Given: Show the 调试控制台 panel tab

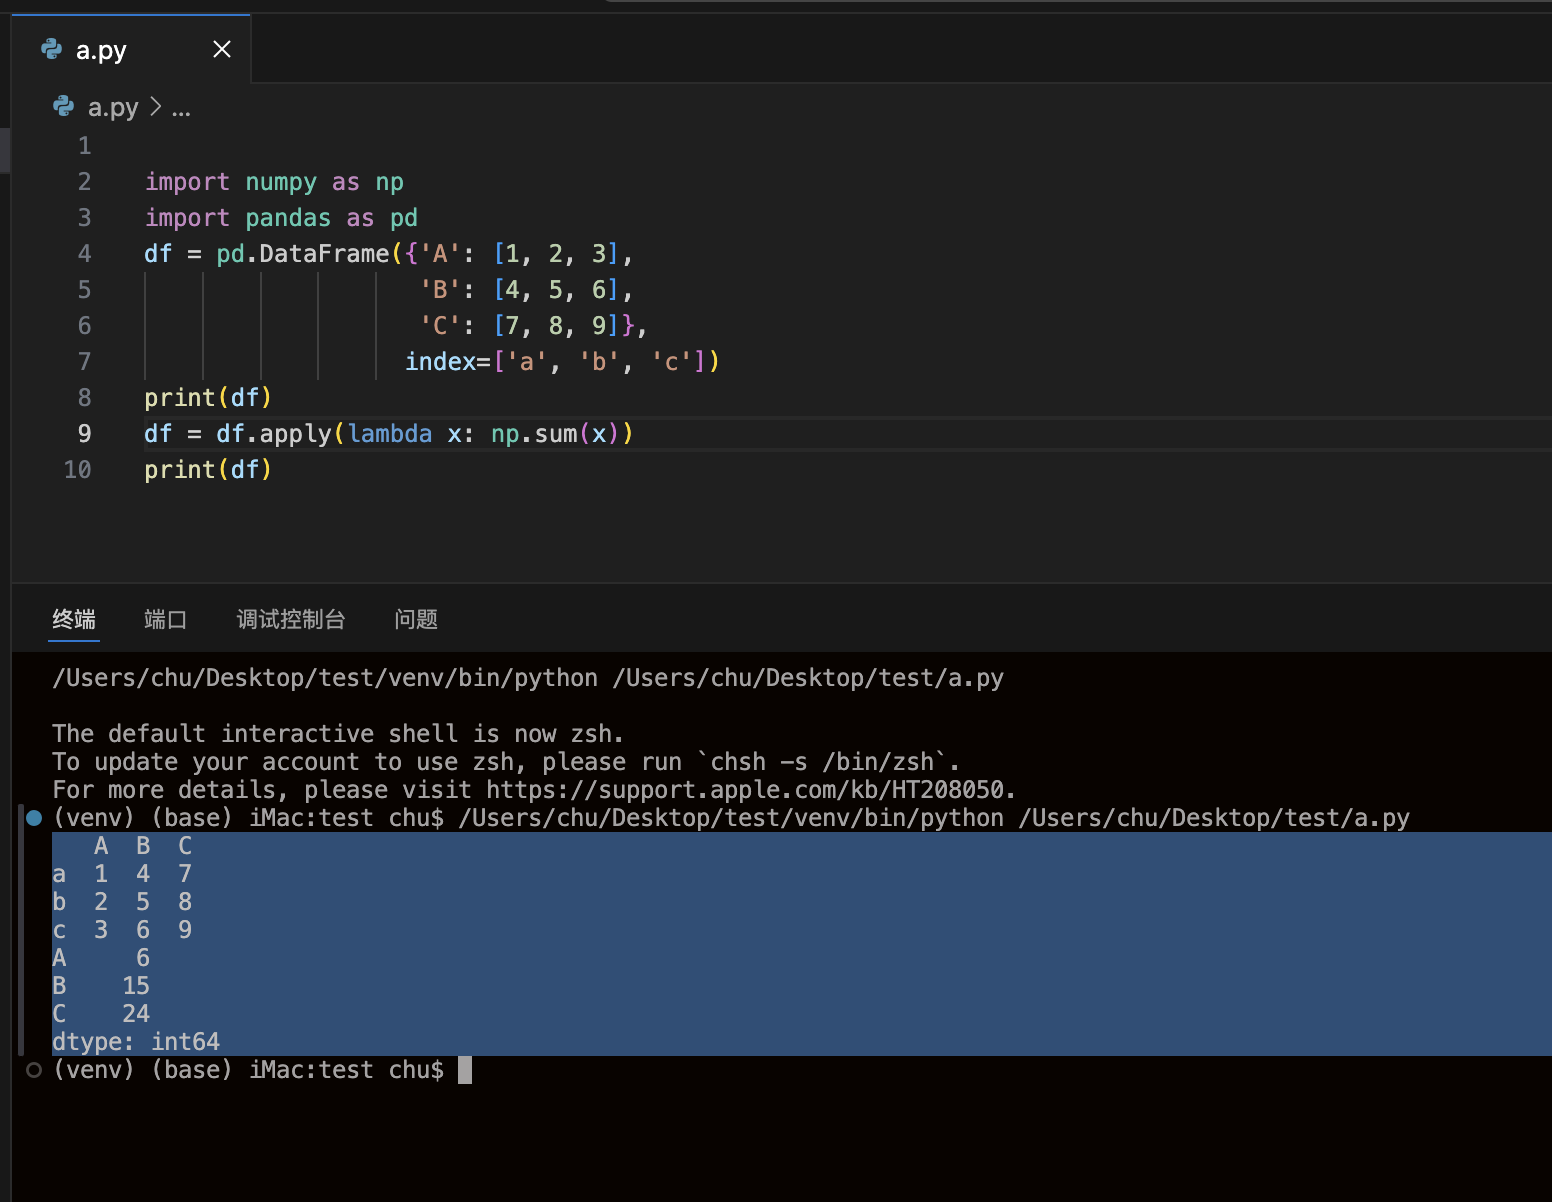Looking at the screenshot, I should 291,619.
